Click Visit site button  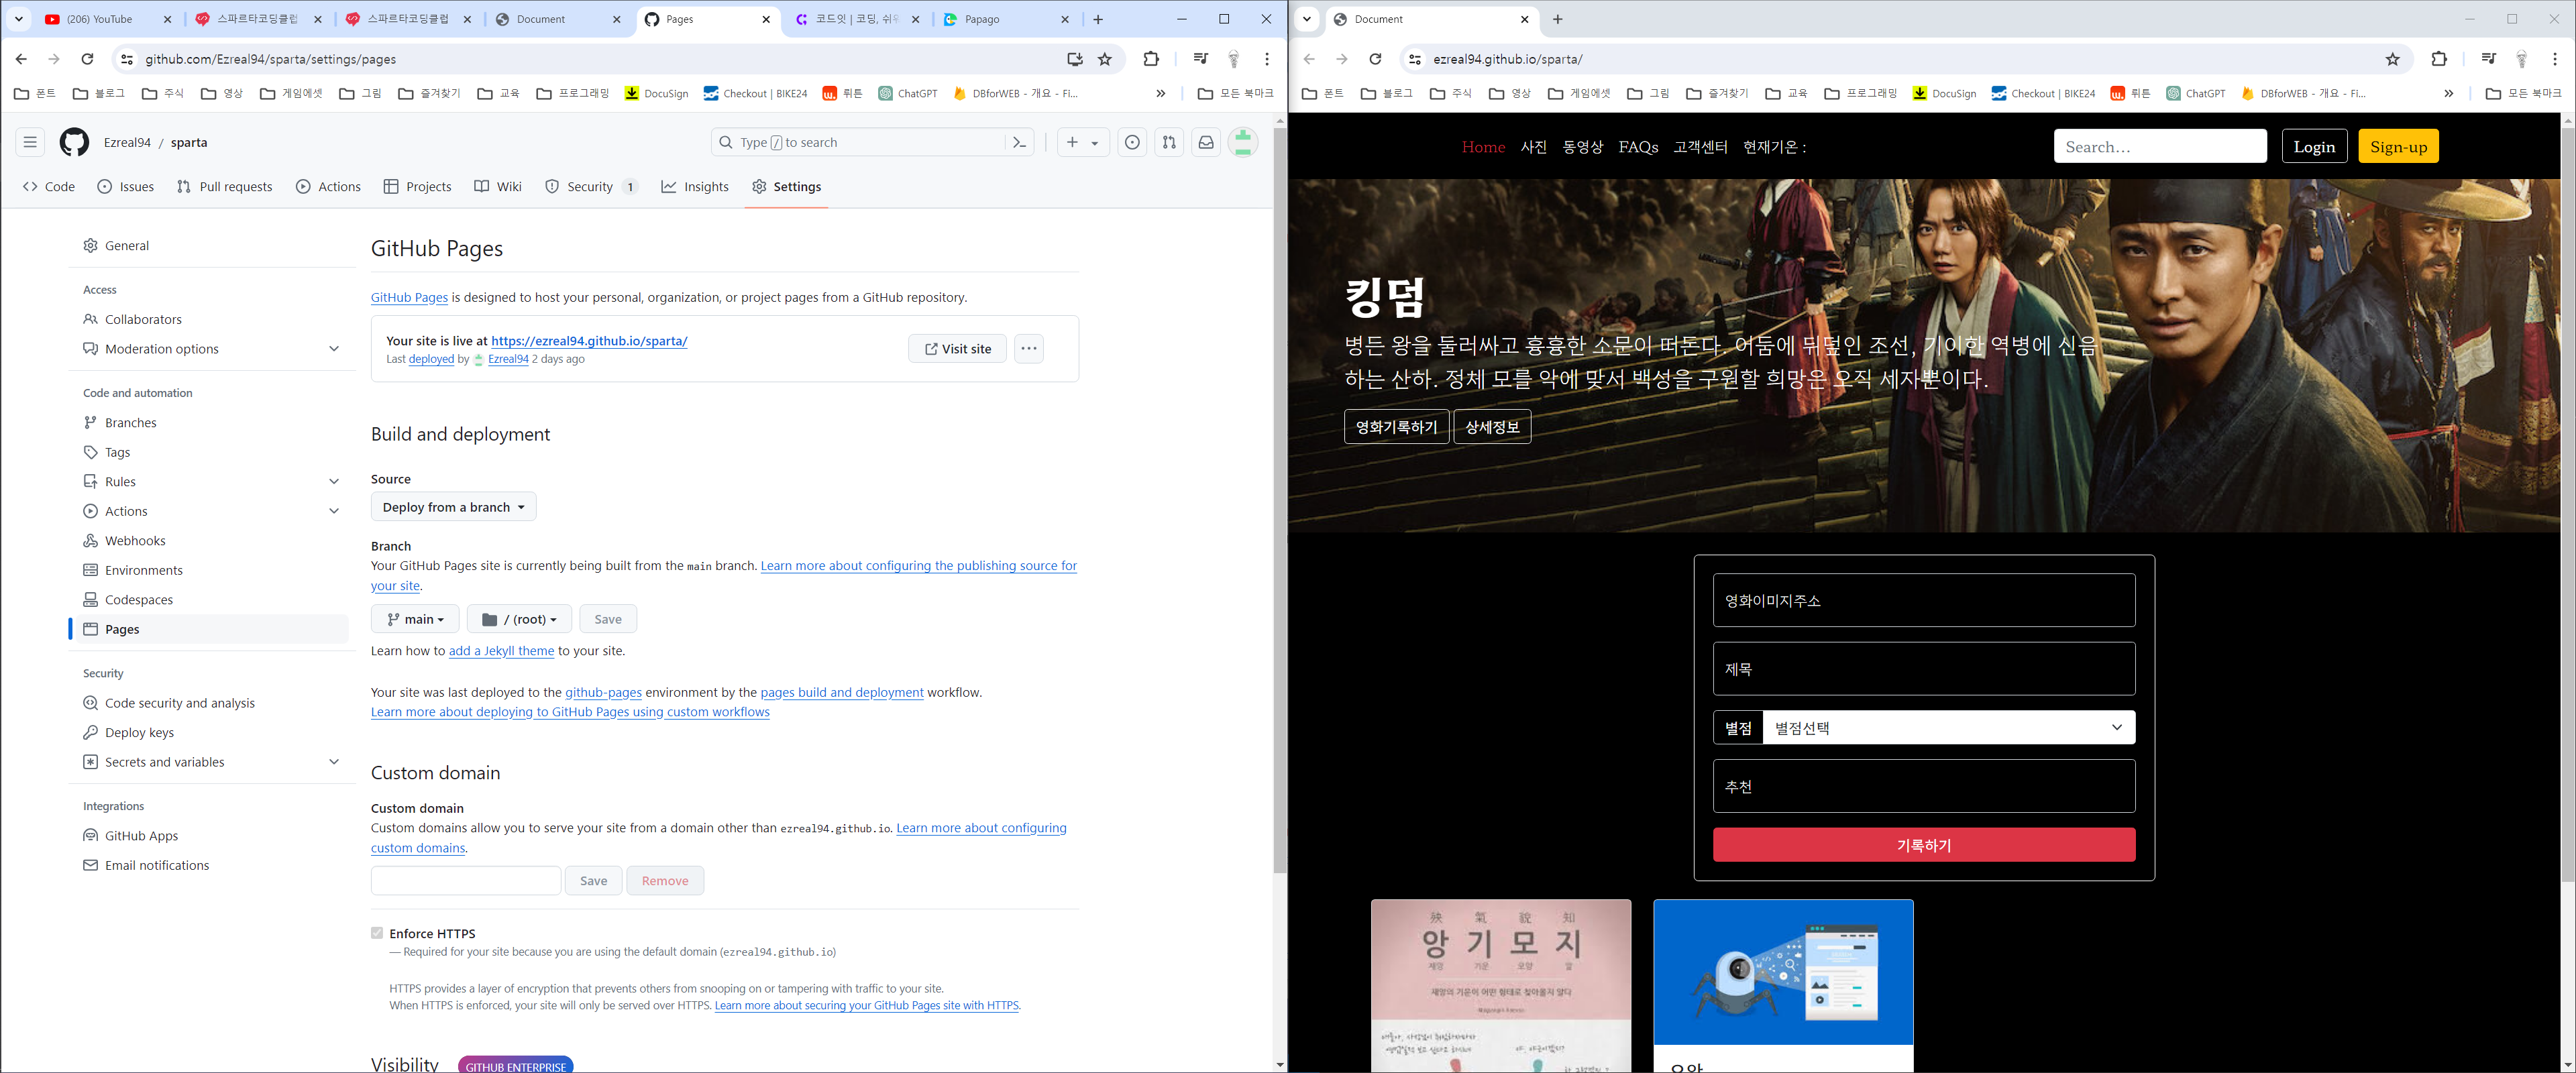point(957,348)
